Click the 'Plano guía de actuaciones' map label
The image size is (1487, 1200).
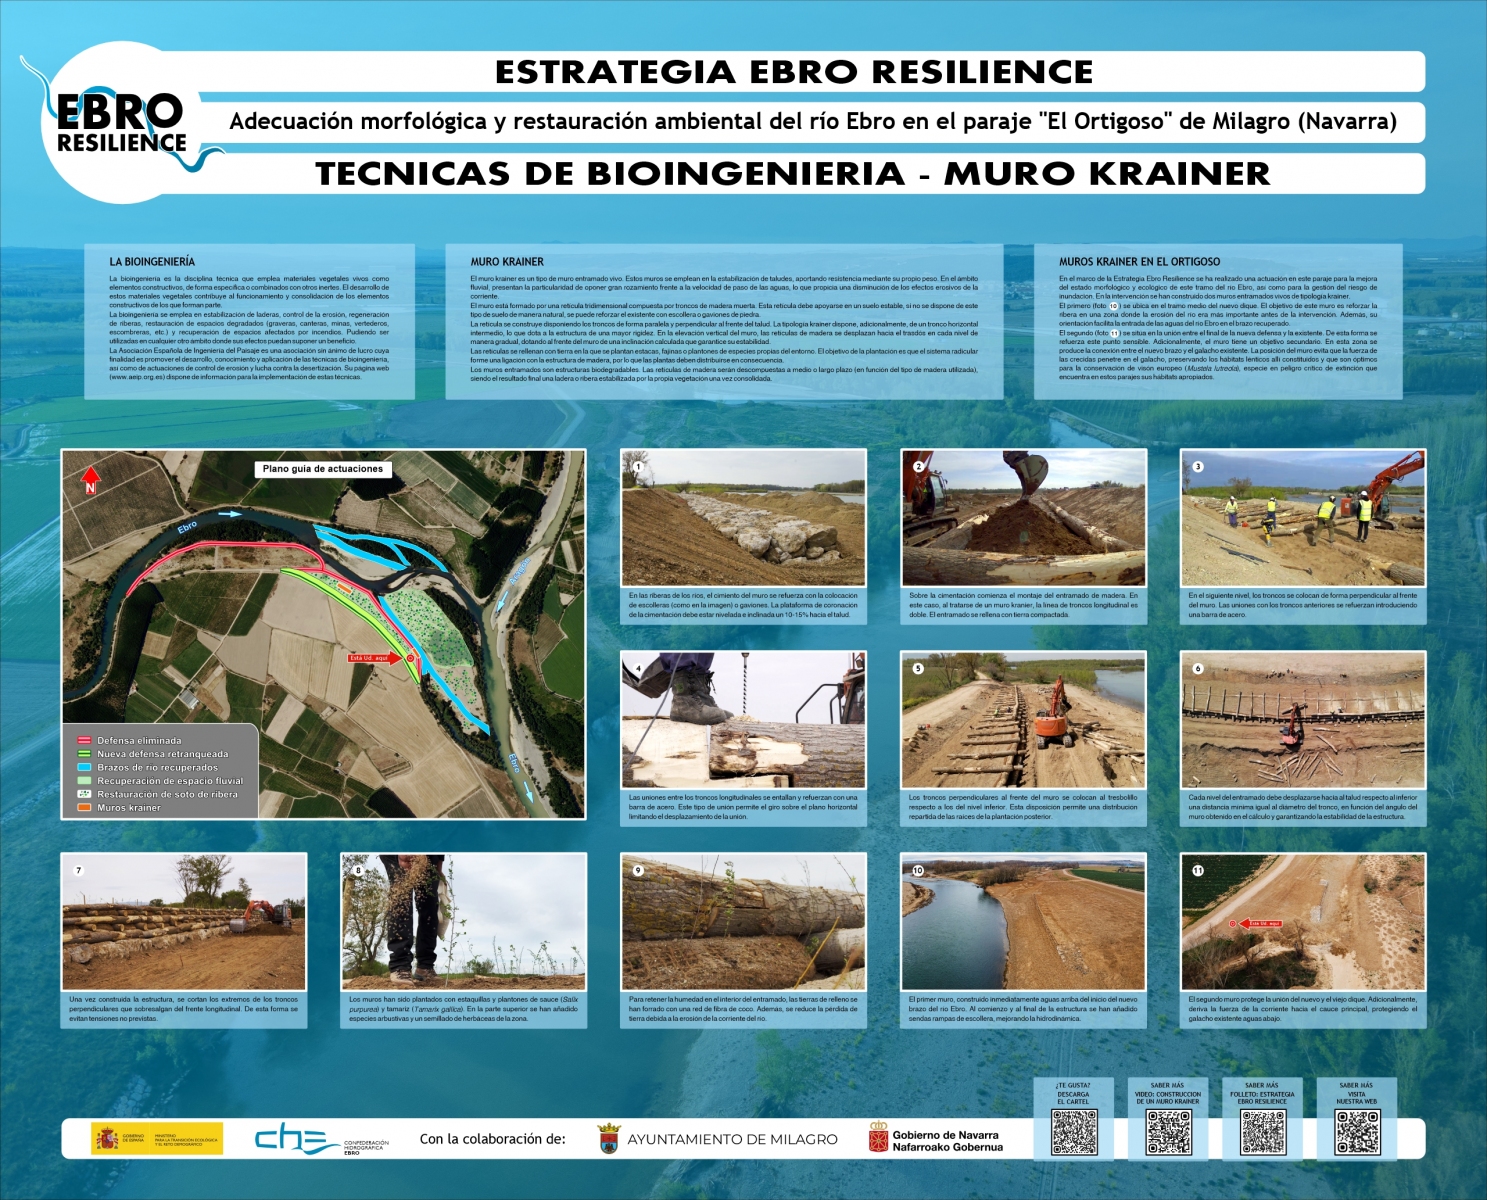pyautogui.click(x=322, y=469)
